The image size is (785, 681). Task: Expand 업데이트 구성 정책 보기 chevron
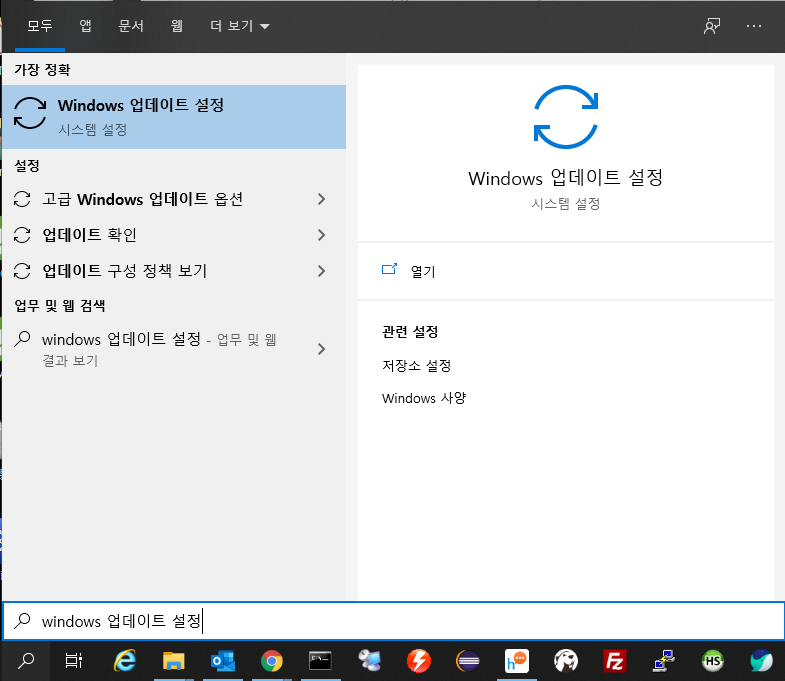point(321,271)
